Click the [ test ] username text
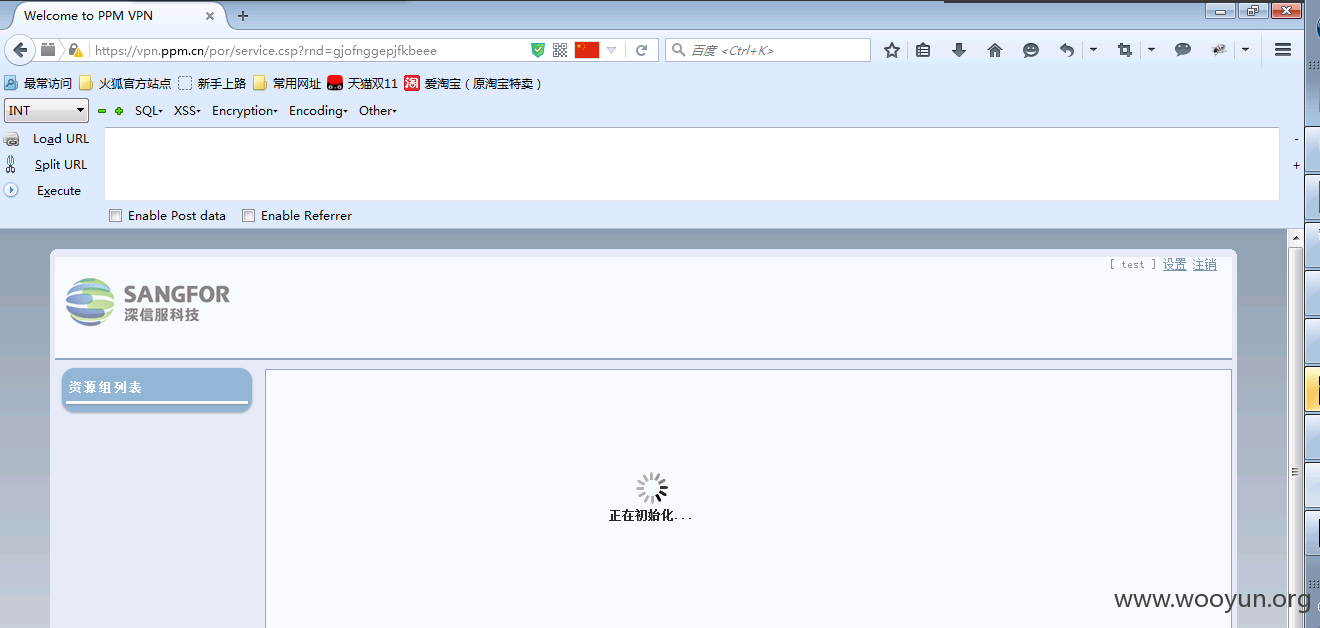Image resolution: width=1320 pixels, height=628 pixels. pyautogui.click(x=1132, y=265)
